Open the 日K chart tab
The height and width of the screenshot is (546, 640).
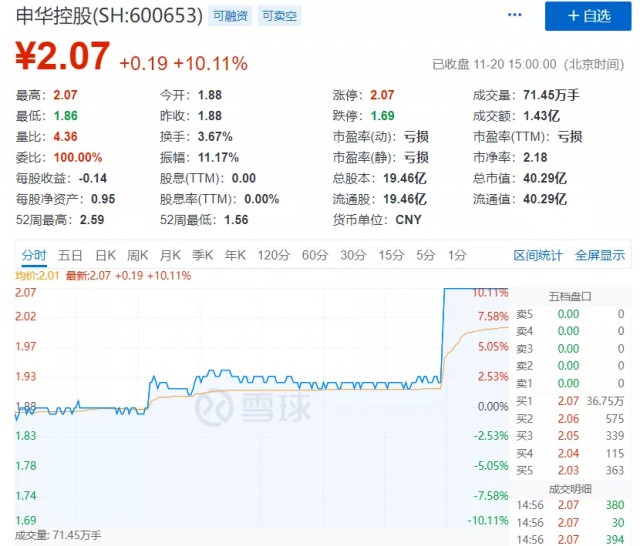(x=105, y=255)
